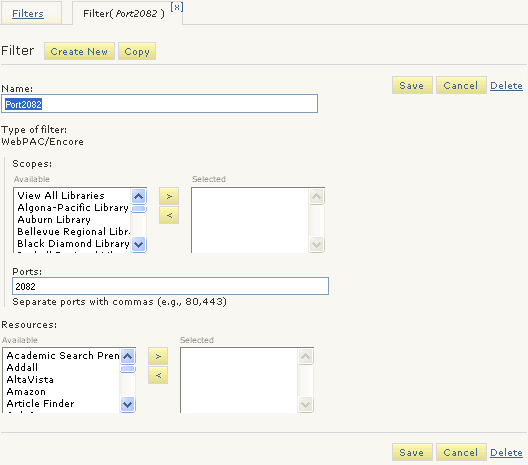Click the top Save button
Image resolution: width=528 pixels, height=465 pixels.
412,85
